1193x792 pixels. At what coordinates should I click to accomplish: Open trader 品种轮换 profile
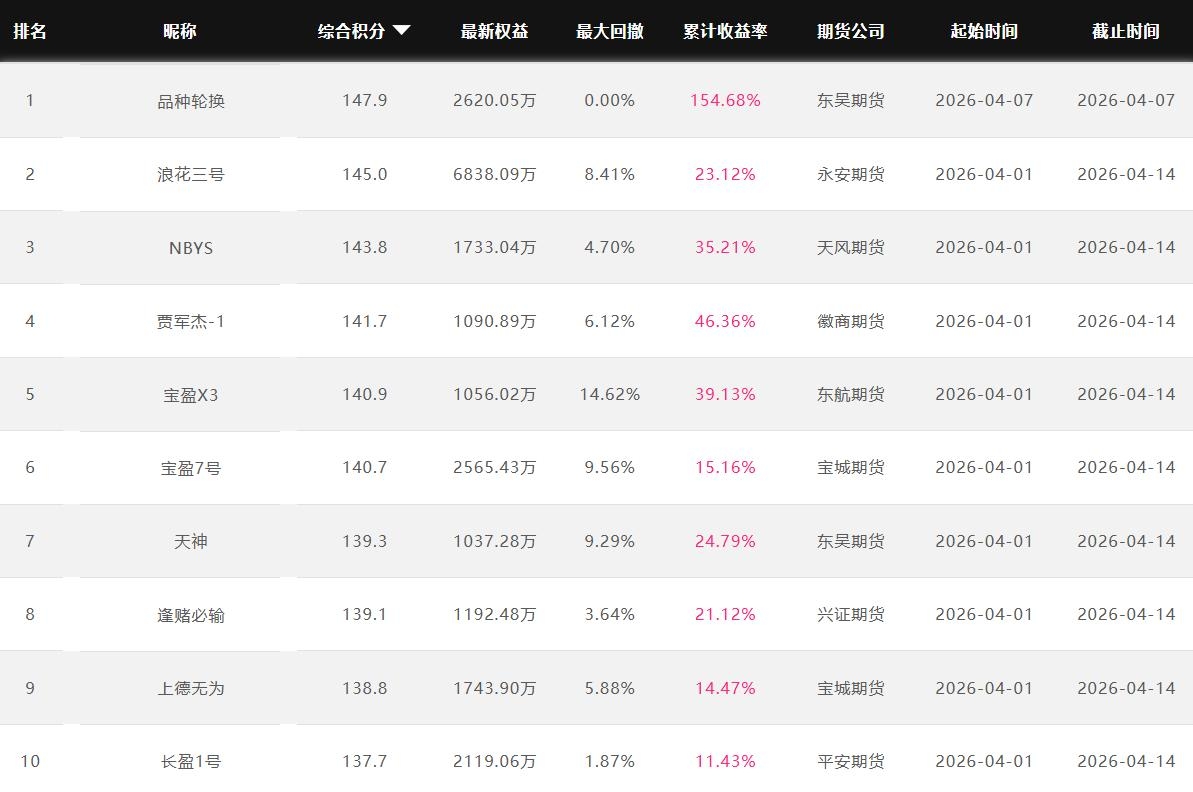(x=191, y=101)
